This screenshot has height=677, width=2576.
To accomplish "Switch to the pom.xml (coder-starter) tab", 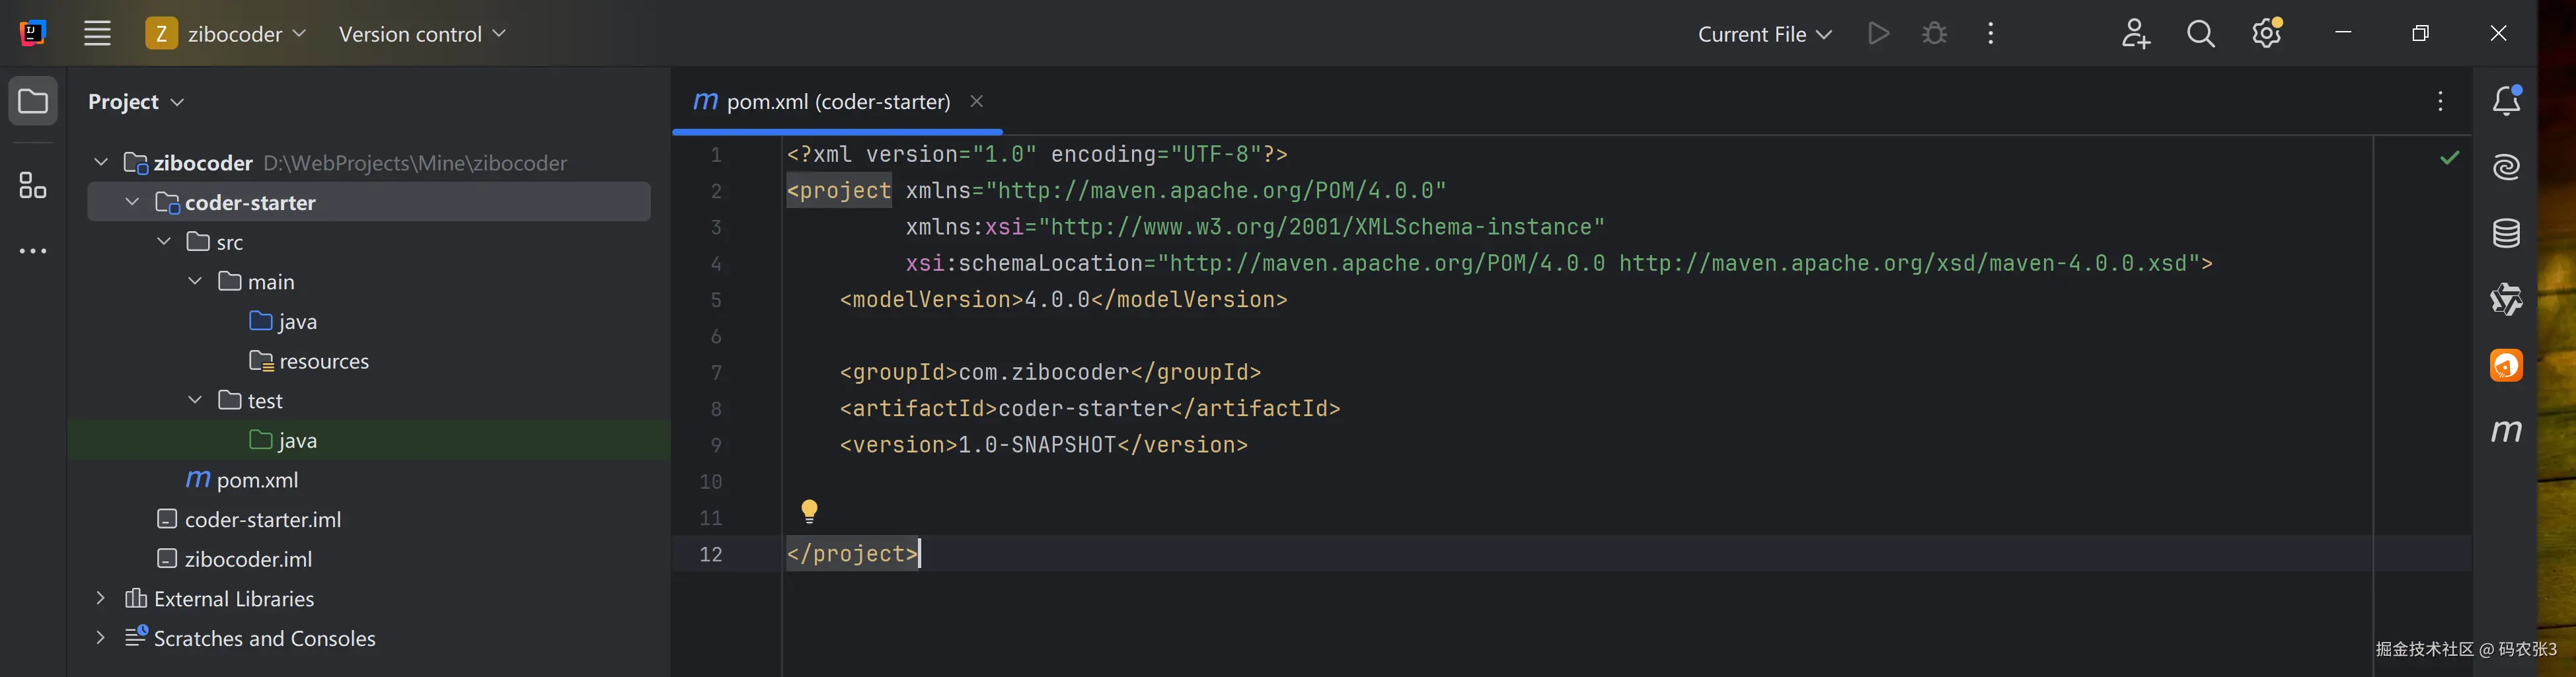I will (x=837, y=101).
